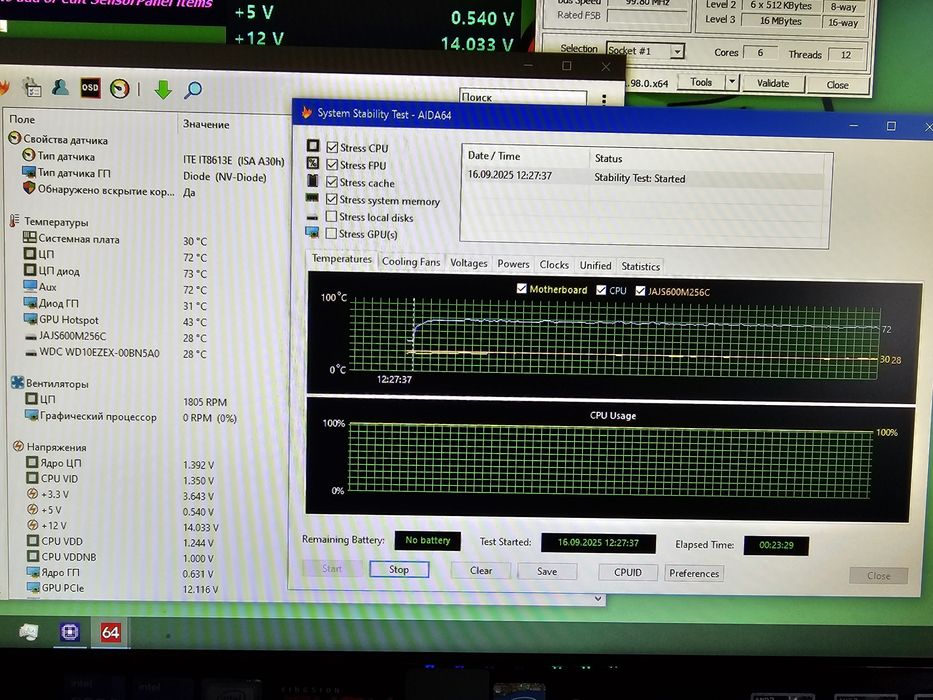Uncheck the Stress cache checkbox

point(332,182)
